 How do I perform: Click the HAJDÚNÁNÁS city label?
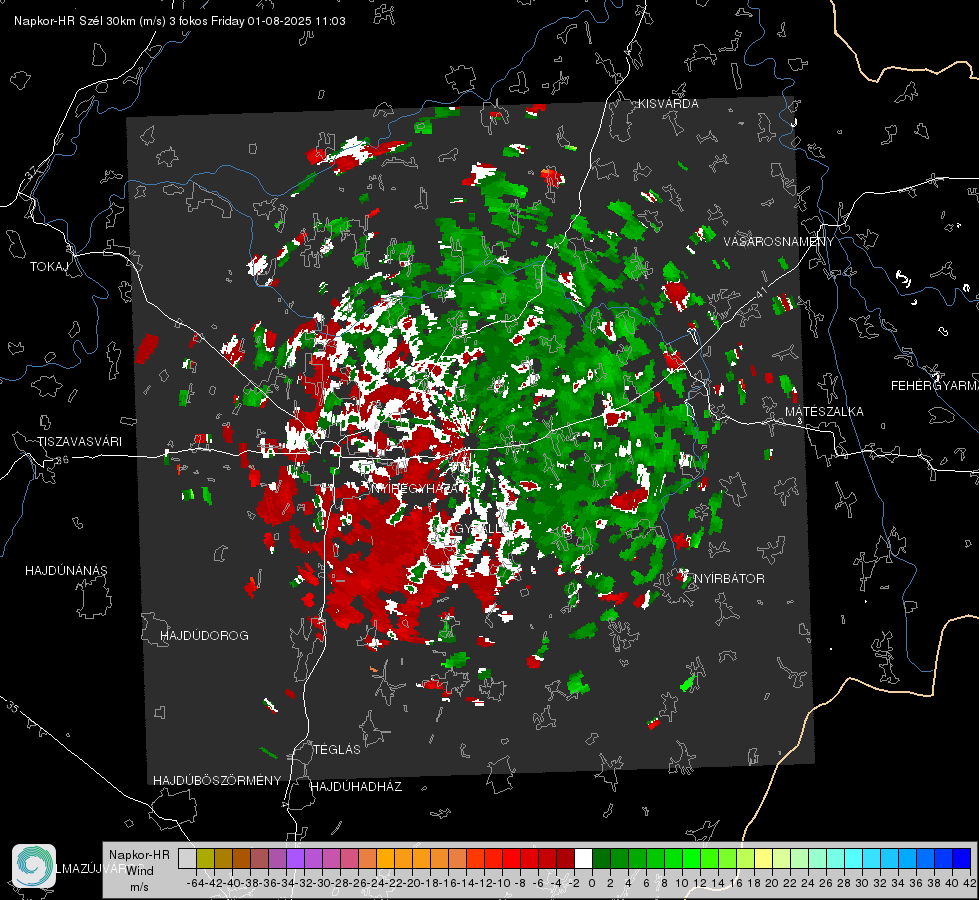[x=66, y=570]
